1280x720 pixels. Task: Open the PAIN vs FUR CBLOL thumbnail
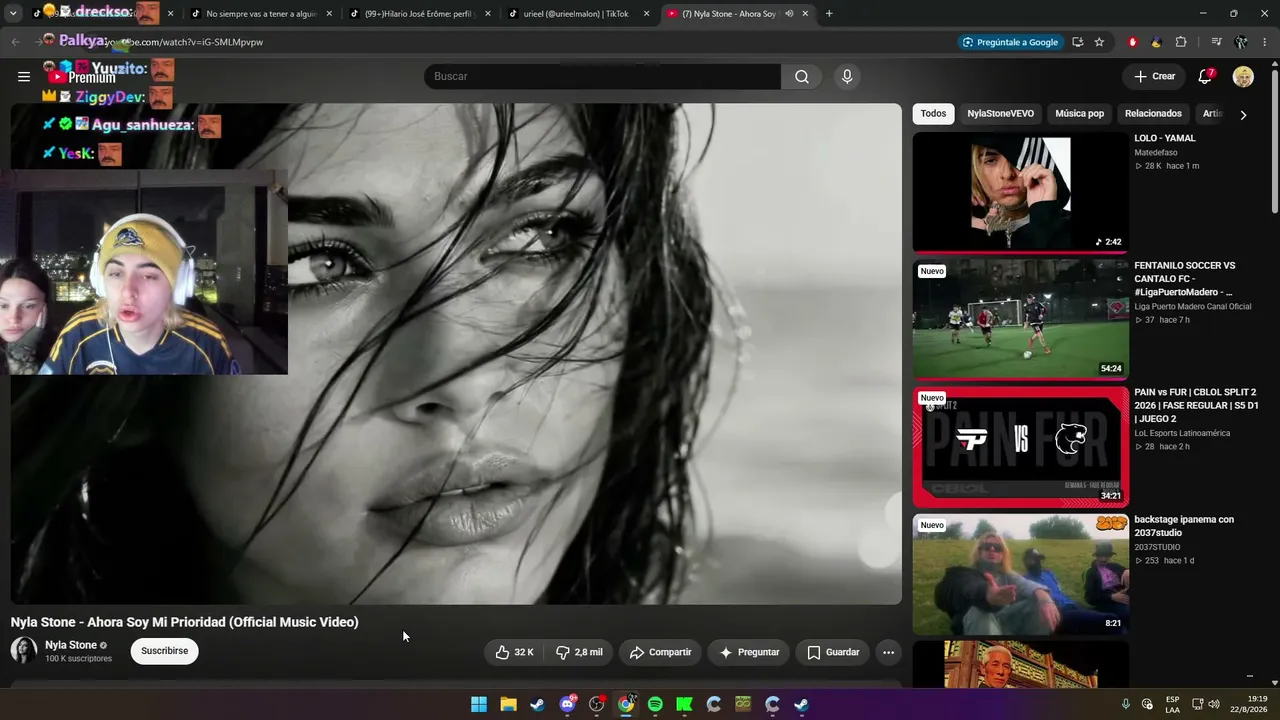tap(1020, 446)
